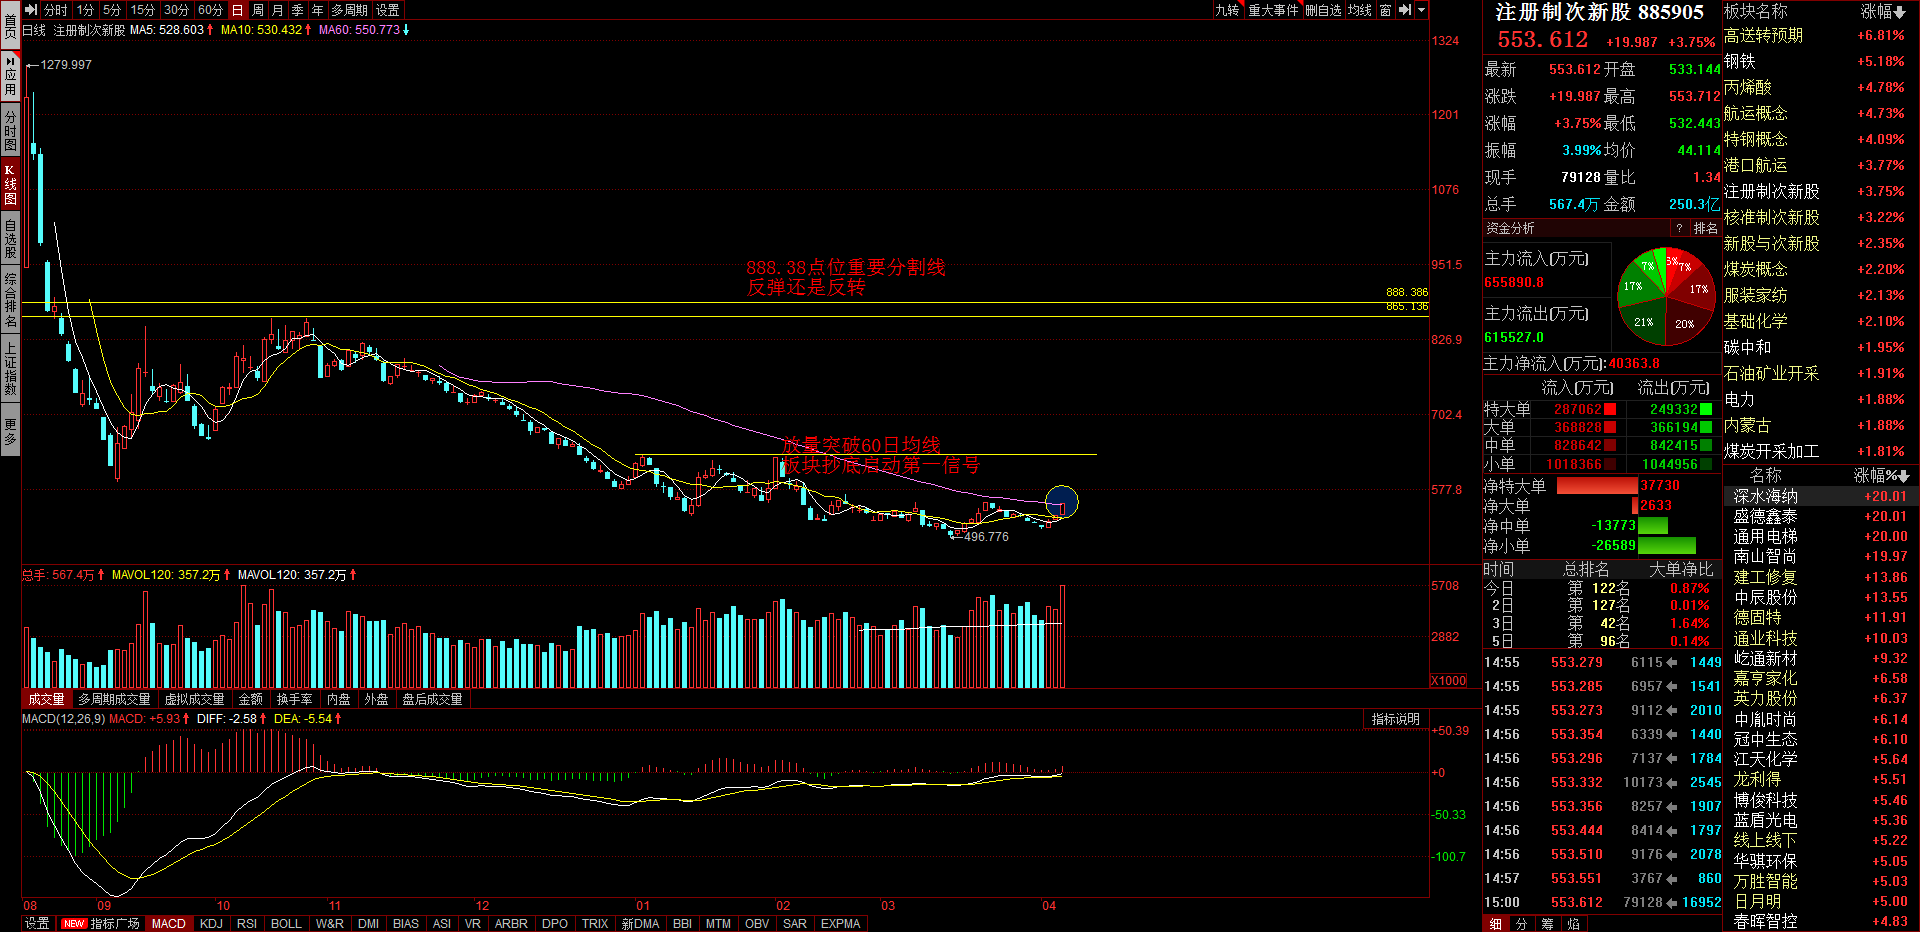This screenshot has width=1920, height=932.
Task: Click the 窗 window layout button
Action: coord(1385,10)
